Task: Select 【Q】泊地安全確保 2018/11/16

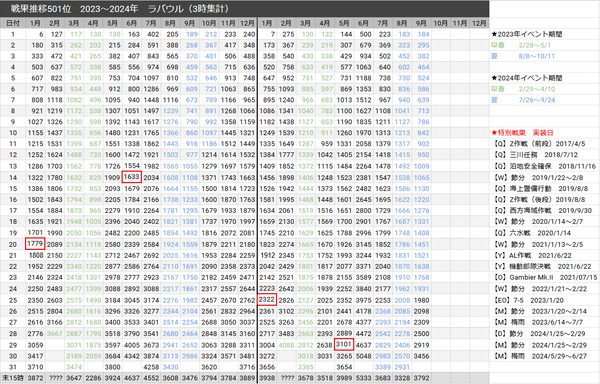Action: tap(544, 166)
